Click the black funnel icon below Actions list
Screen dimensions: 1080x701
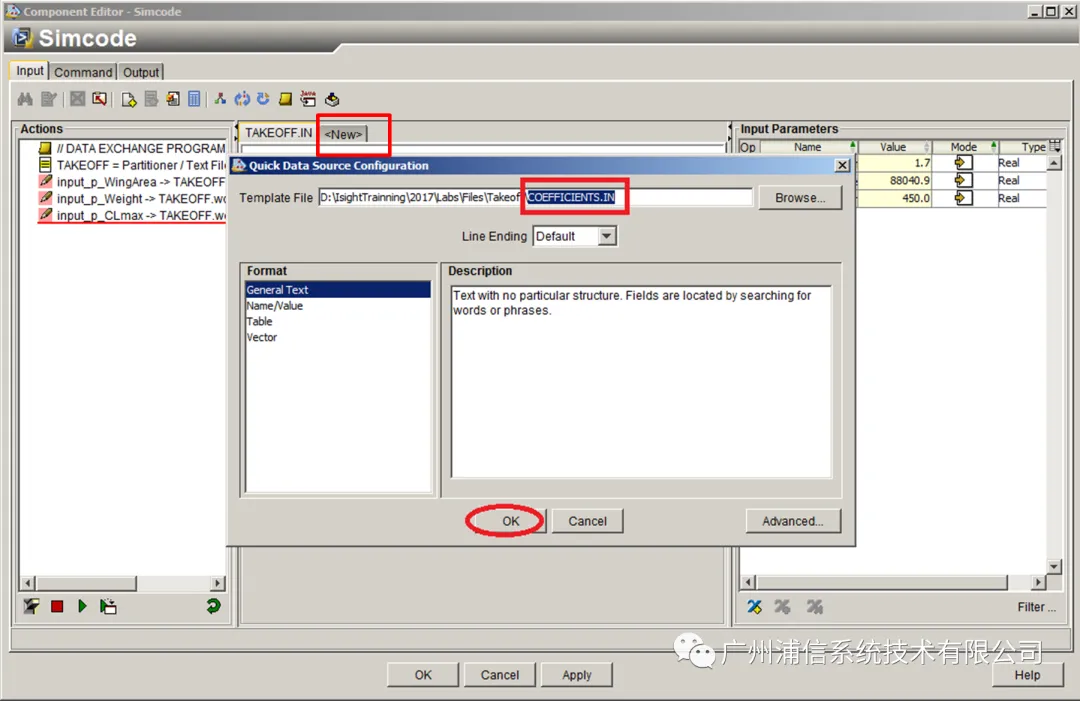tap(32, 606)
